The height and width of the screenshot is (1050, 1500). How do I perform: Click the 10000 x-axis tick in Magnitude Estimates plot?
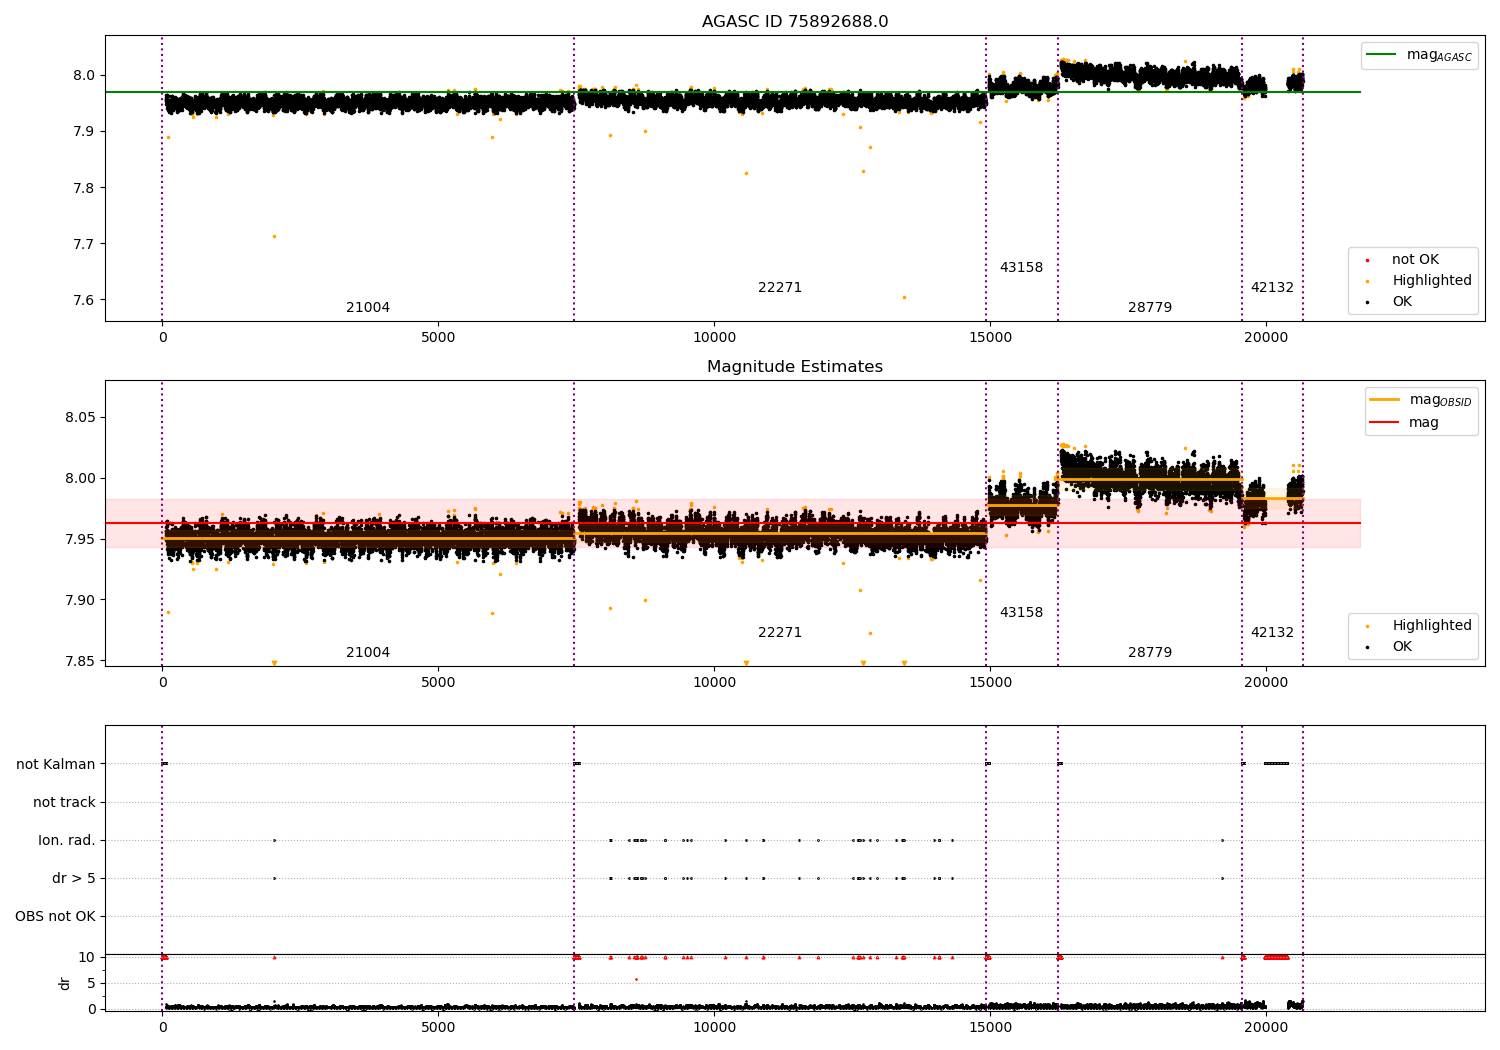click(714, 683)
